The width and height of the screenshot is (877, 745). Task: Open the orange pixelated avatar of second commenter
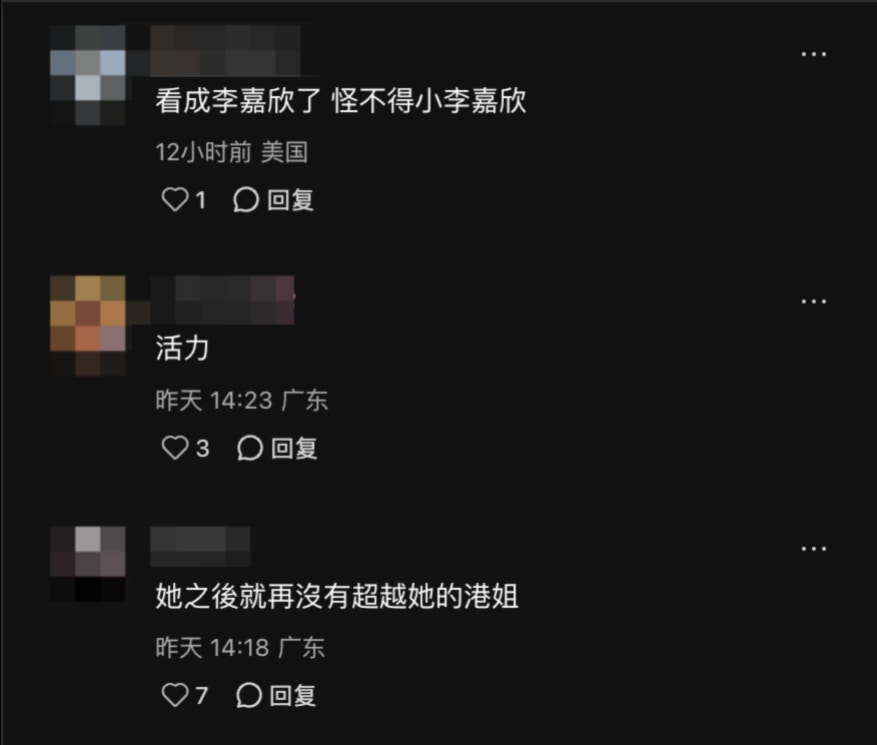coord(88,326)
